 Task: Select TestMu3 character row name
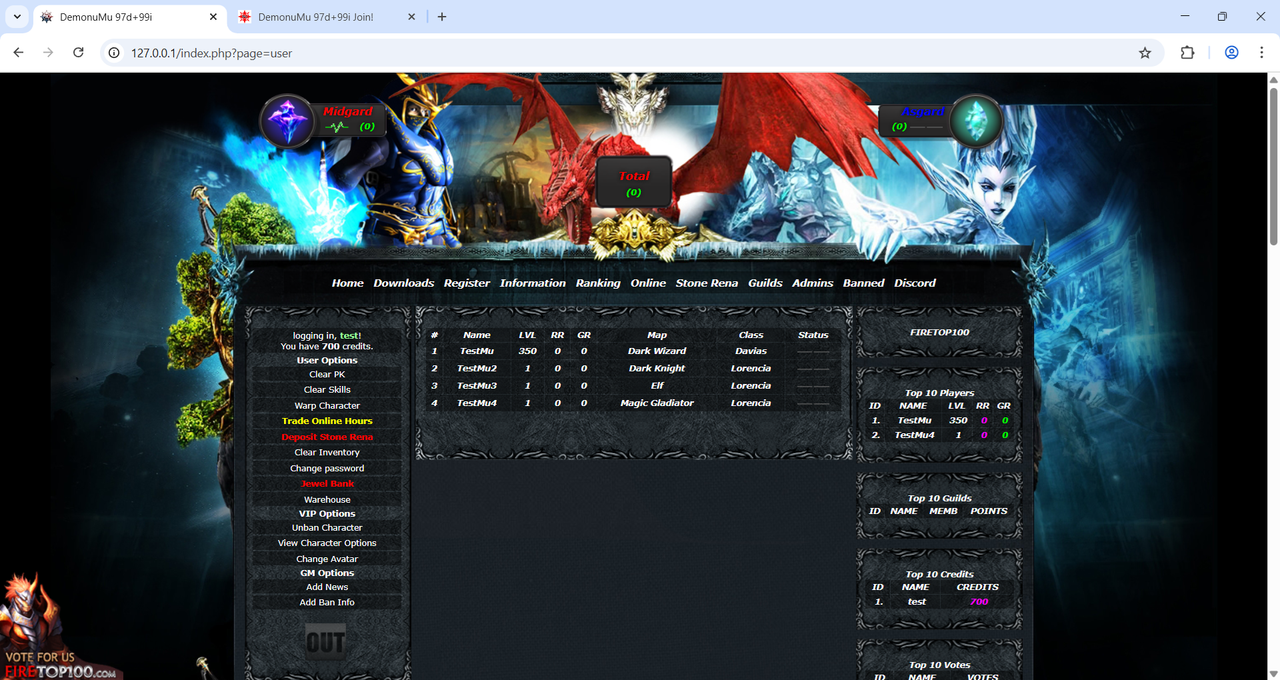coord(477,386)
